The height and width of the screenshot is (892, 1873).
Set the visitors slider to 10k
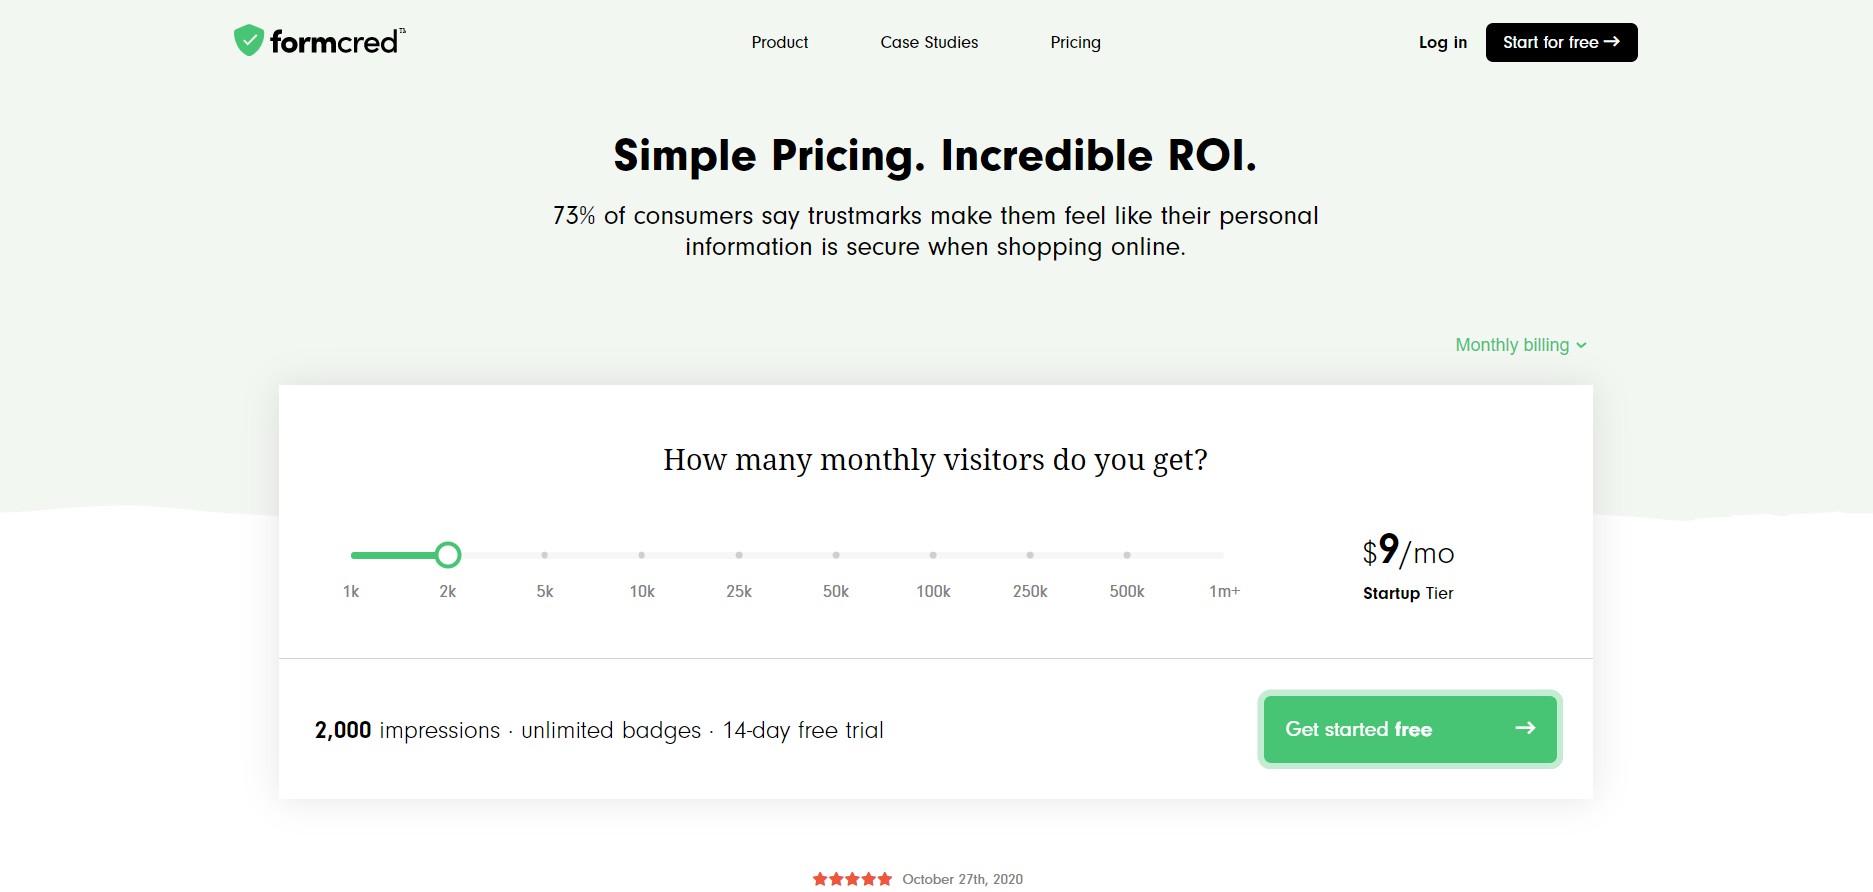tap(642, 555)
